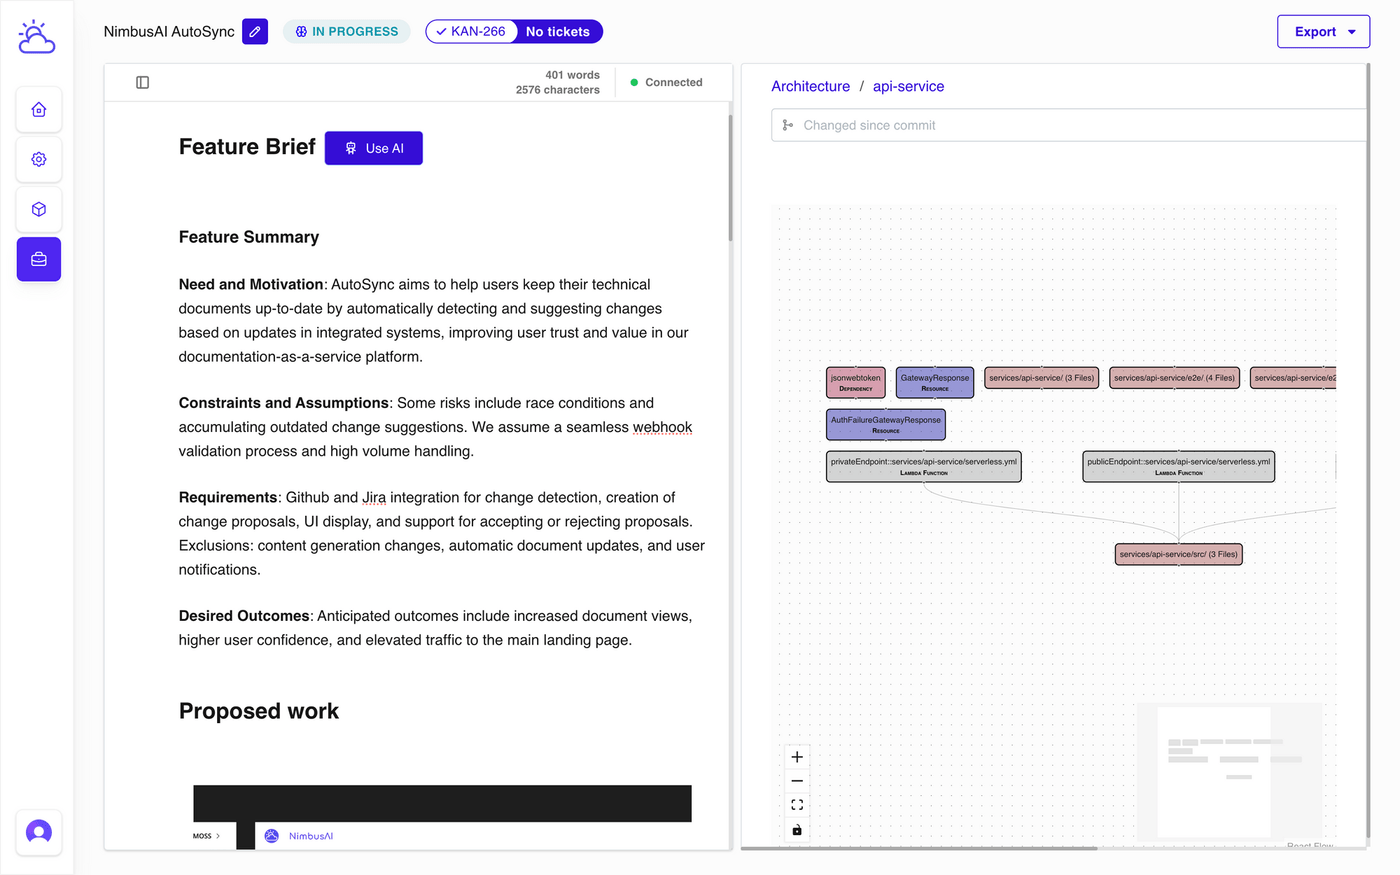This screenshot has width=1400, height=875.
Task: Click the Feature Summary heading
Action: (x=249, y=237)
